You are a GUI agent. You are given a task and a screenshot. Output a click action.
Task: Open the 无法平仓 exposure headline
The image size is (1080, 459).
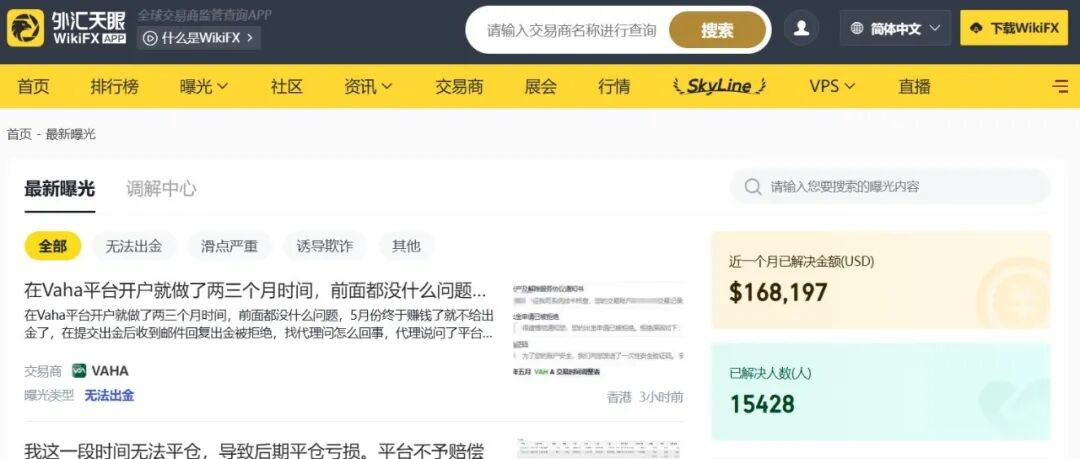(255, 451)
